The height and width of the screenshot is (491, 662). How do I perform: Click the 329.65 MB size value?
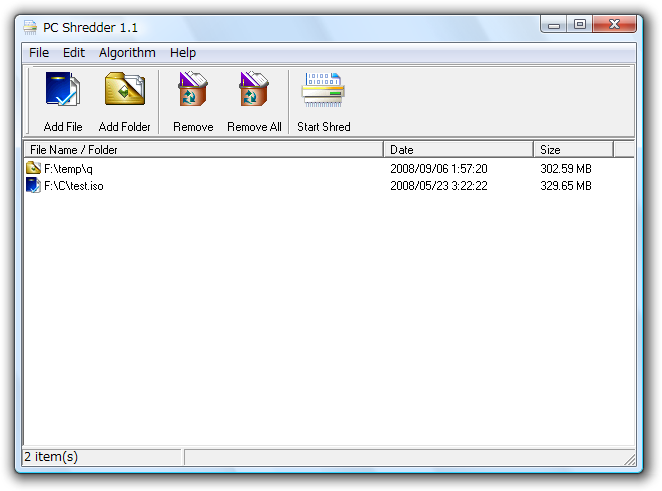click(566, 186)
